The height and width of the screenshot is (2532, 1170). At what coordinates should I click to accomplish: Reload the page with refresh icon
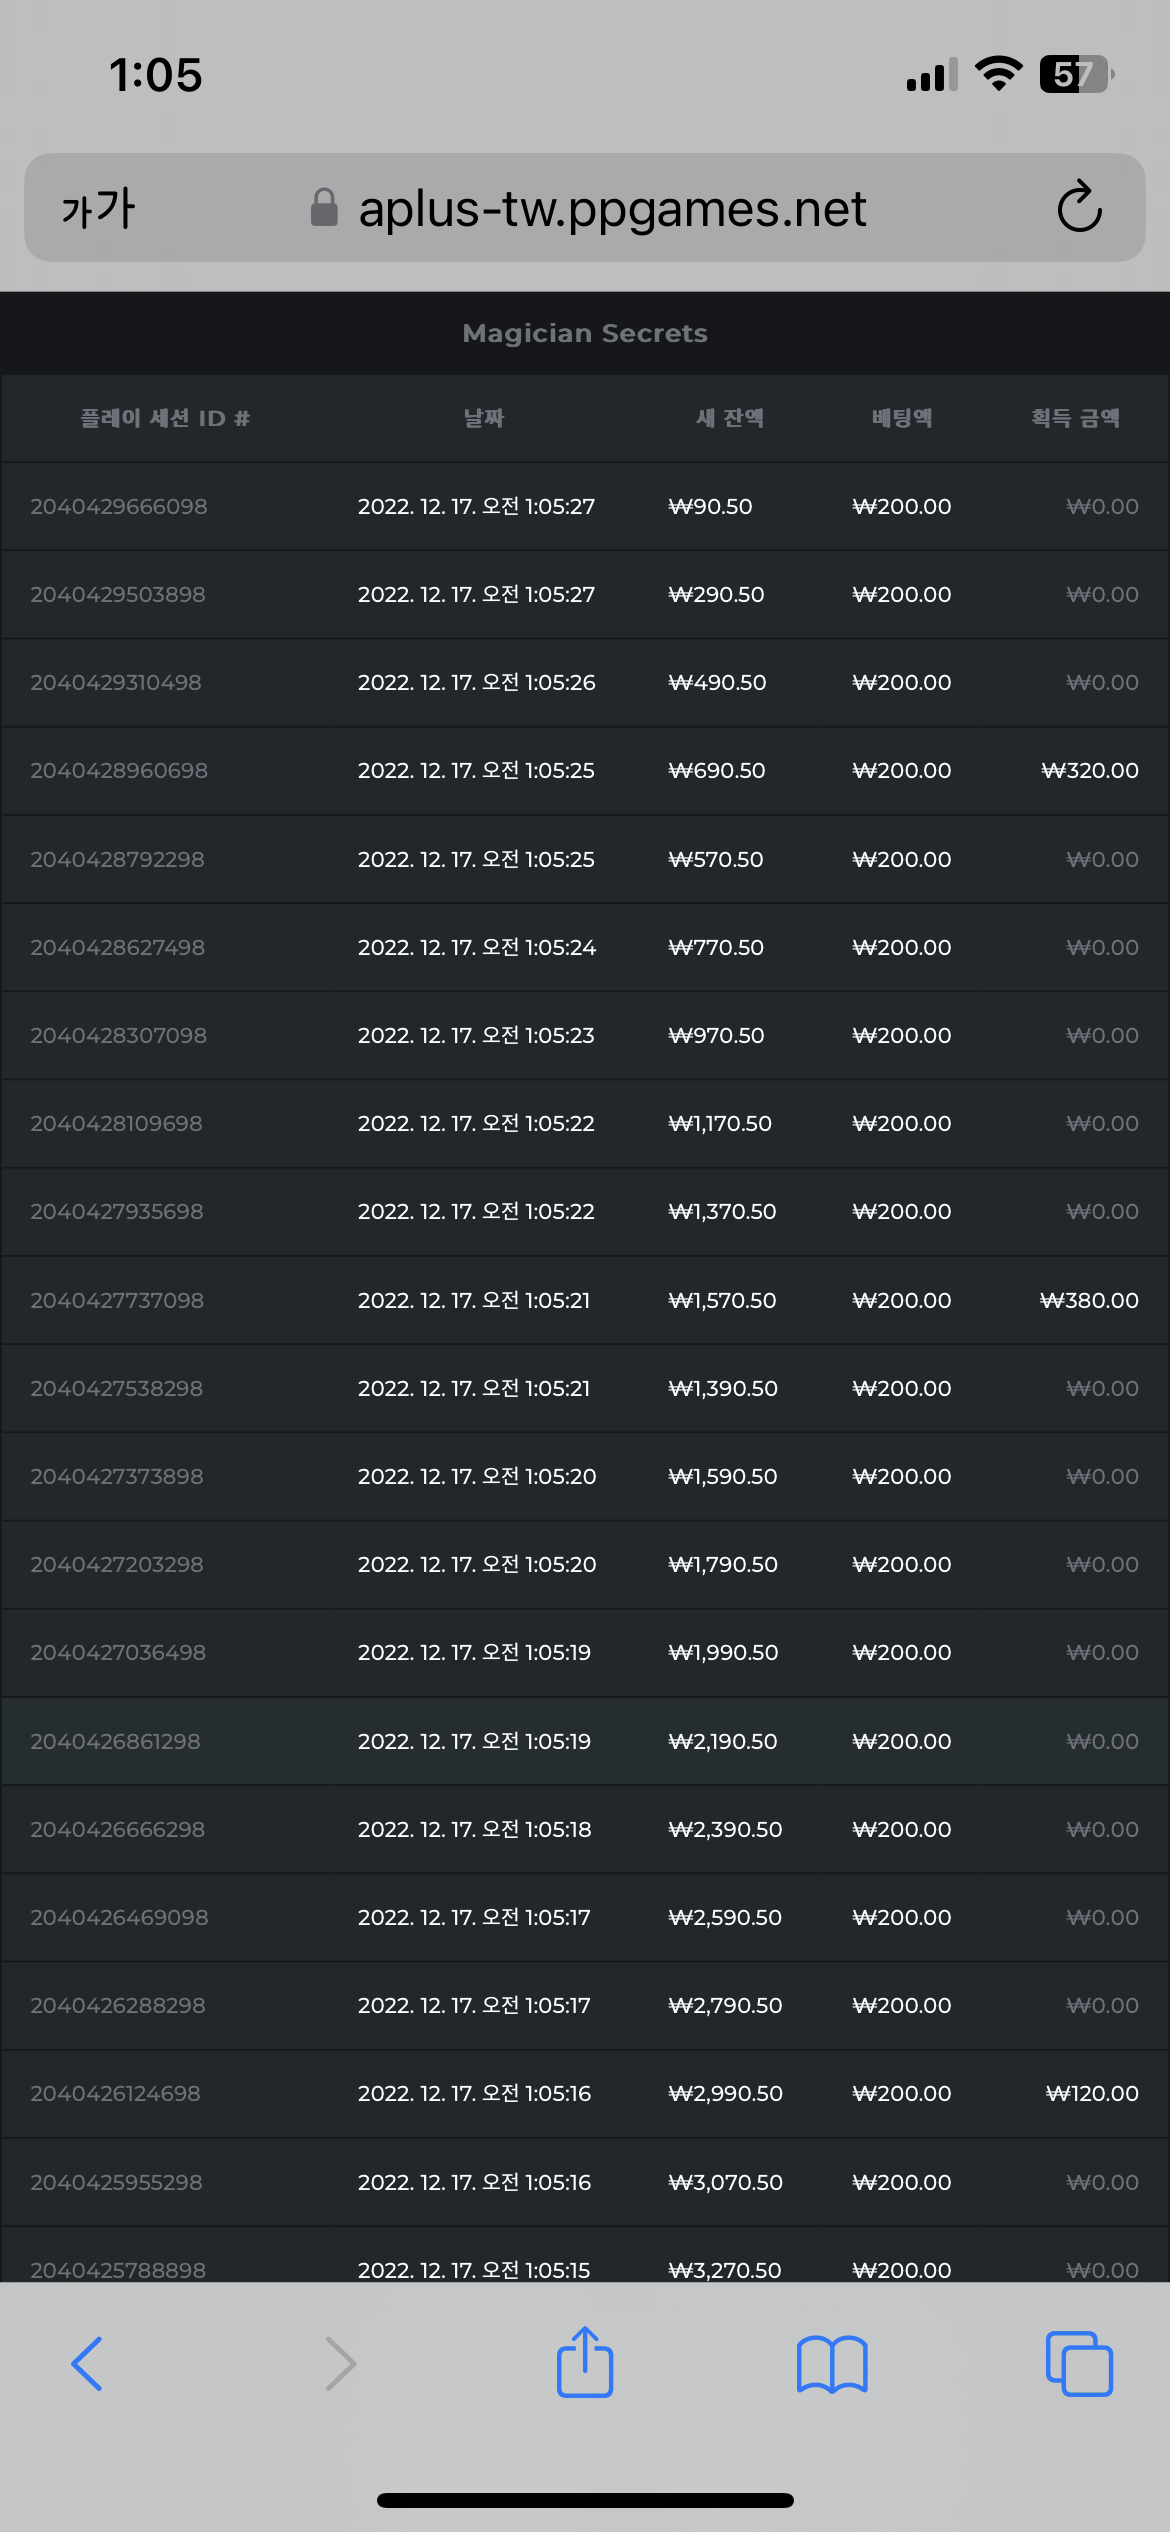(1079, 207)
